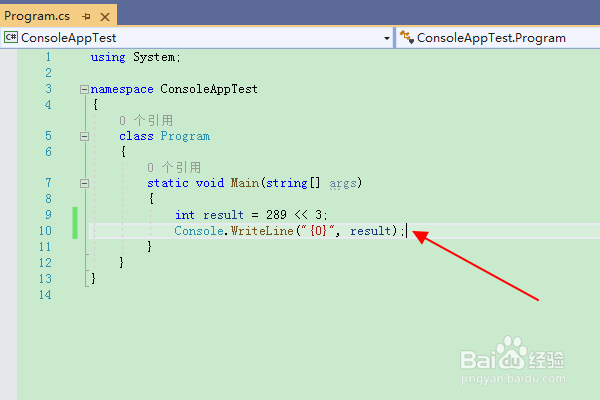Screen dimensions: 600x400
Task: Click line number 14
Action: (45, 295)
